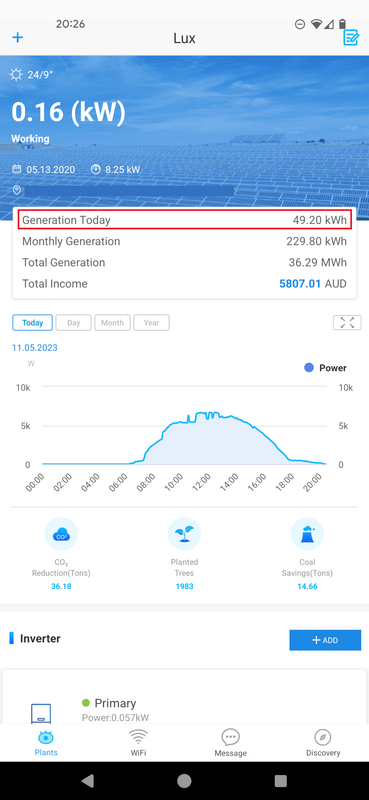Viewport: 369px width, 800px height.
Task: Tap the do-not-disturb status icon
Action: 300,24
